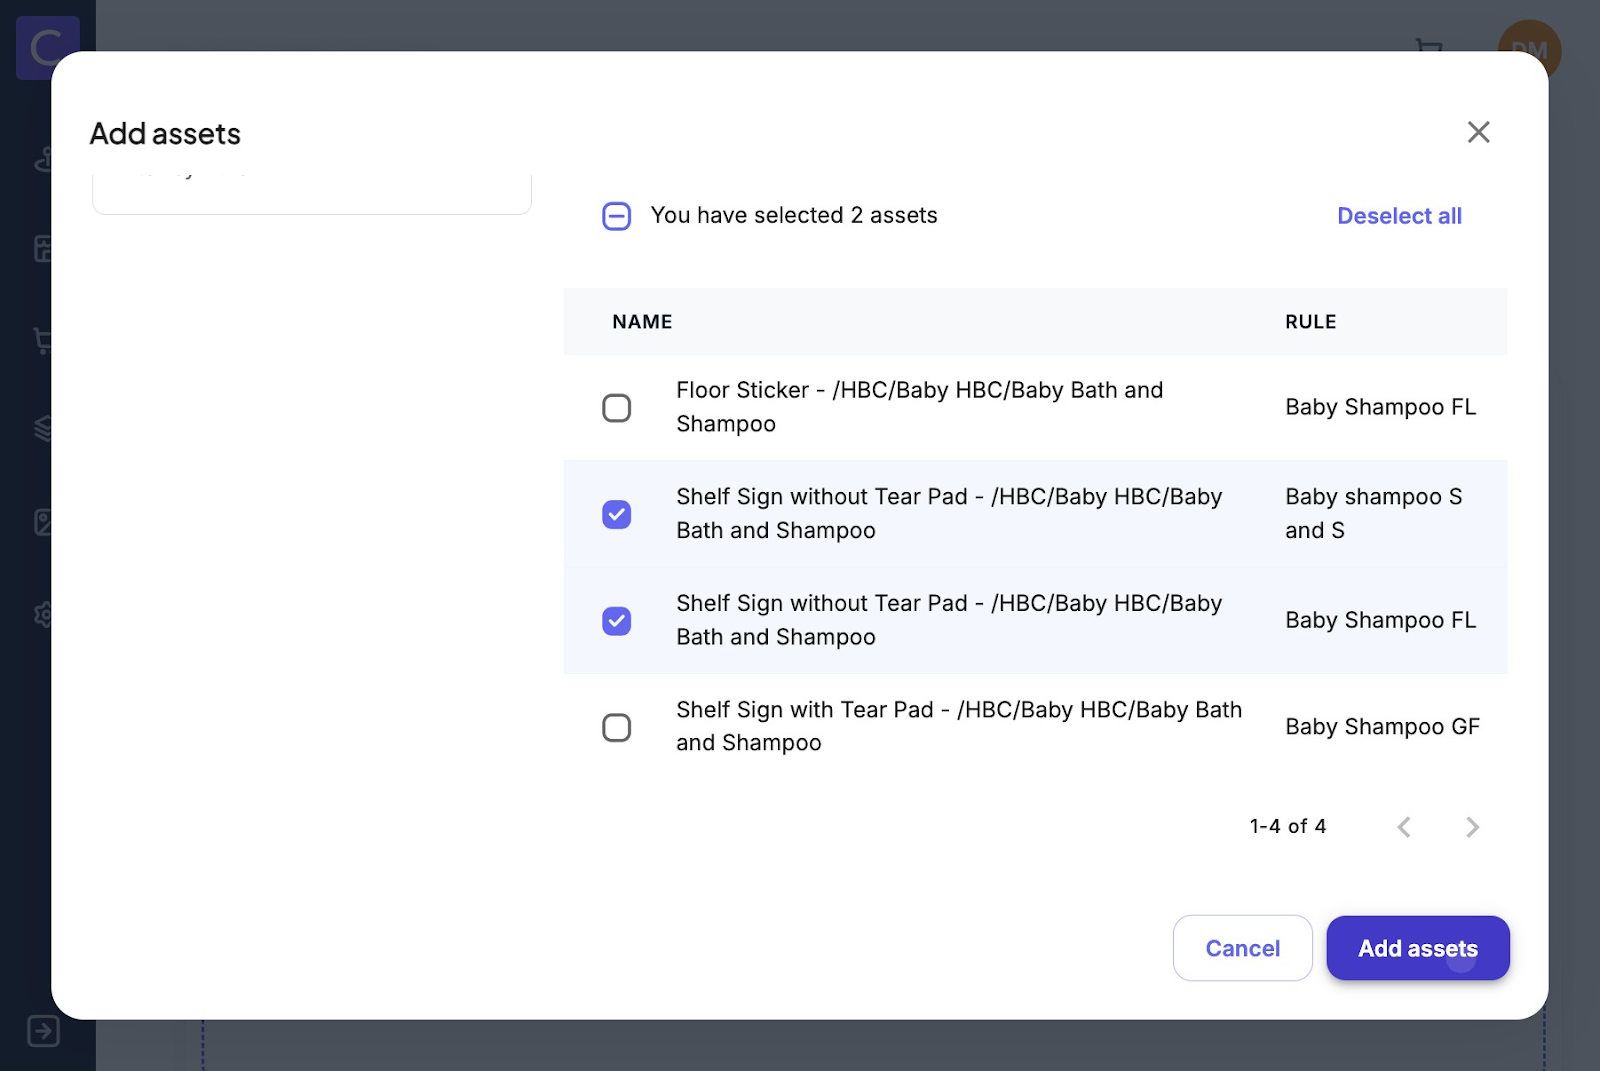Click the Deselect all link

(1399, 216)
